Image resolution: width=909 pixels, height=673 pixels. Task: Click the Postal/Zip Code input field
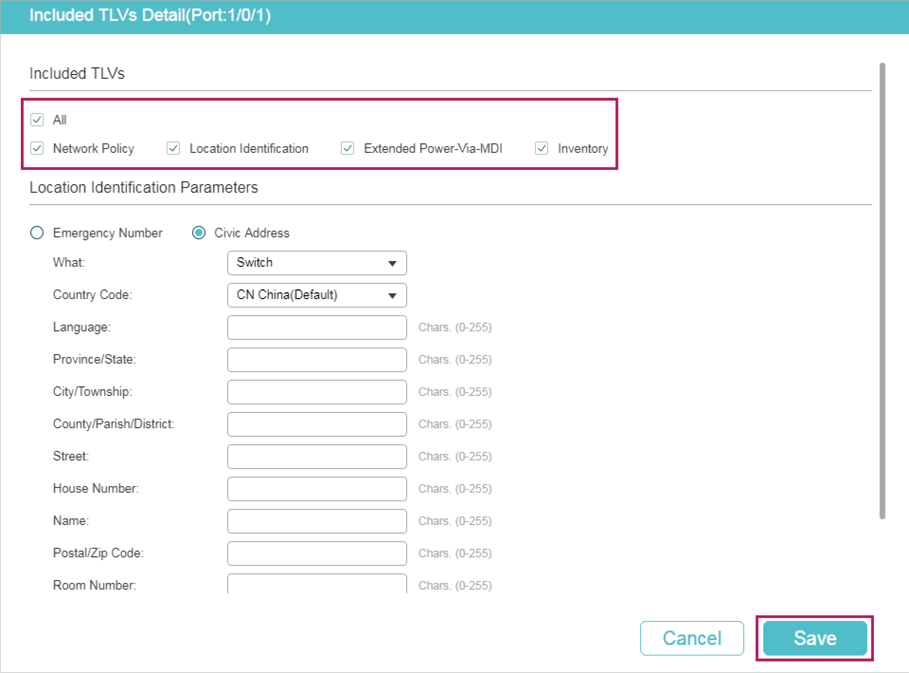coord(317,554)
